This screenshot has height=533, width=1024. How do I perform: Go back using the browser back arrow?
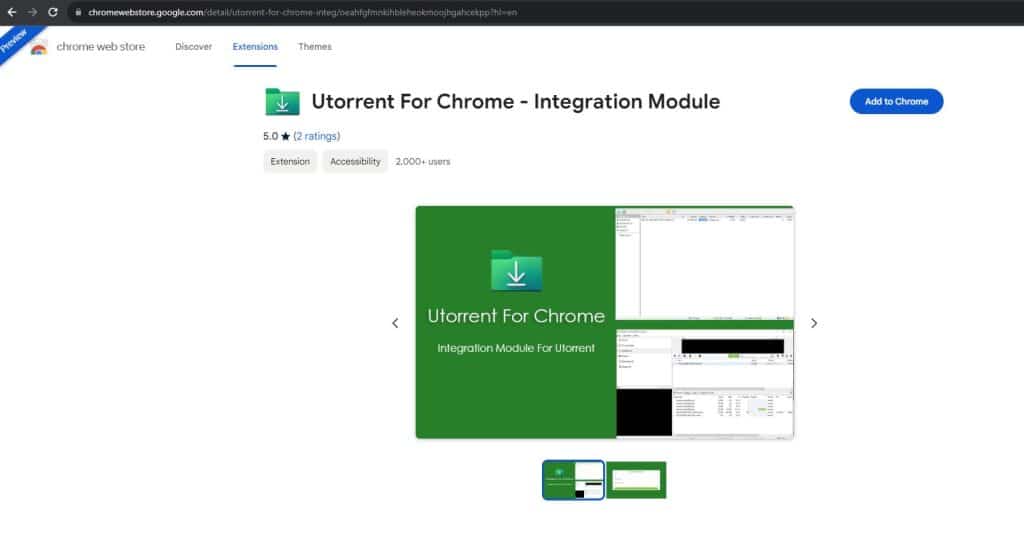pos(12,12)
